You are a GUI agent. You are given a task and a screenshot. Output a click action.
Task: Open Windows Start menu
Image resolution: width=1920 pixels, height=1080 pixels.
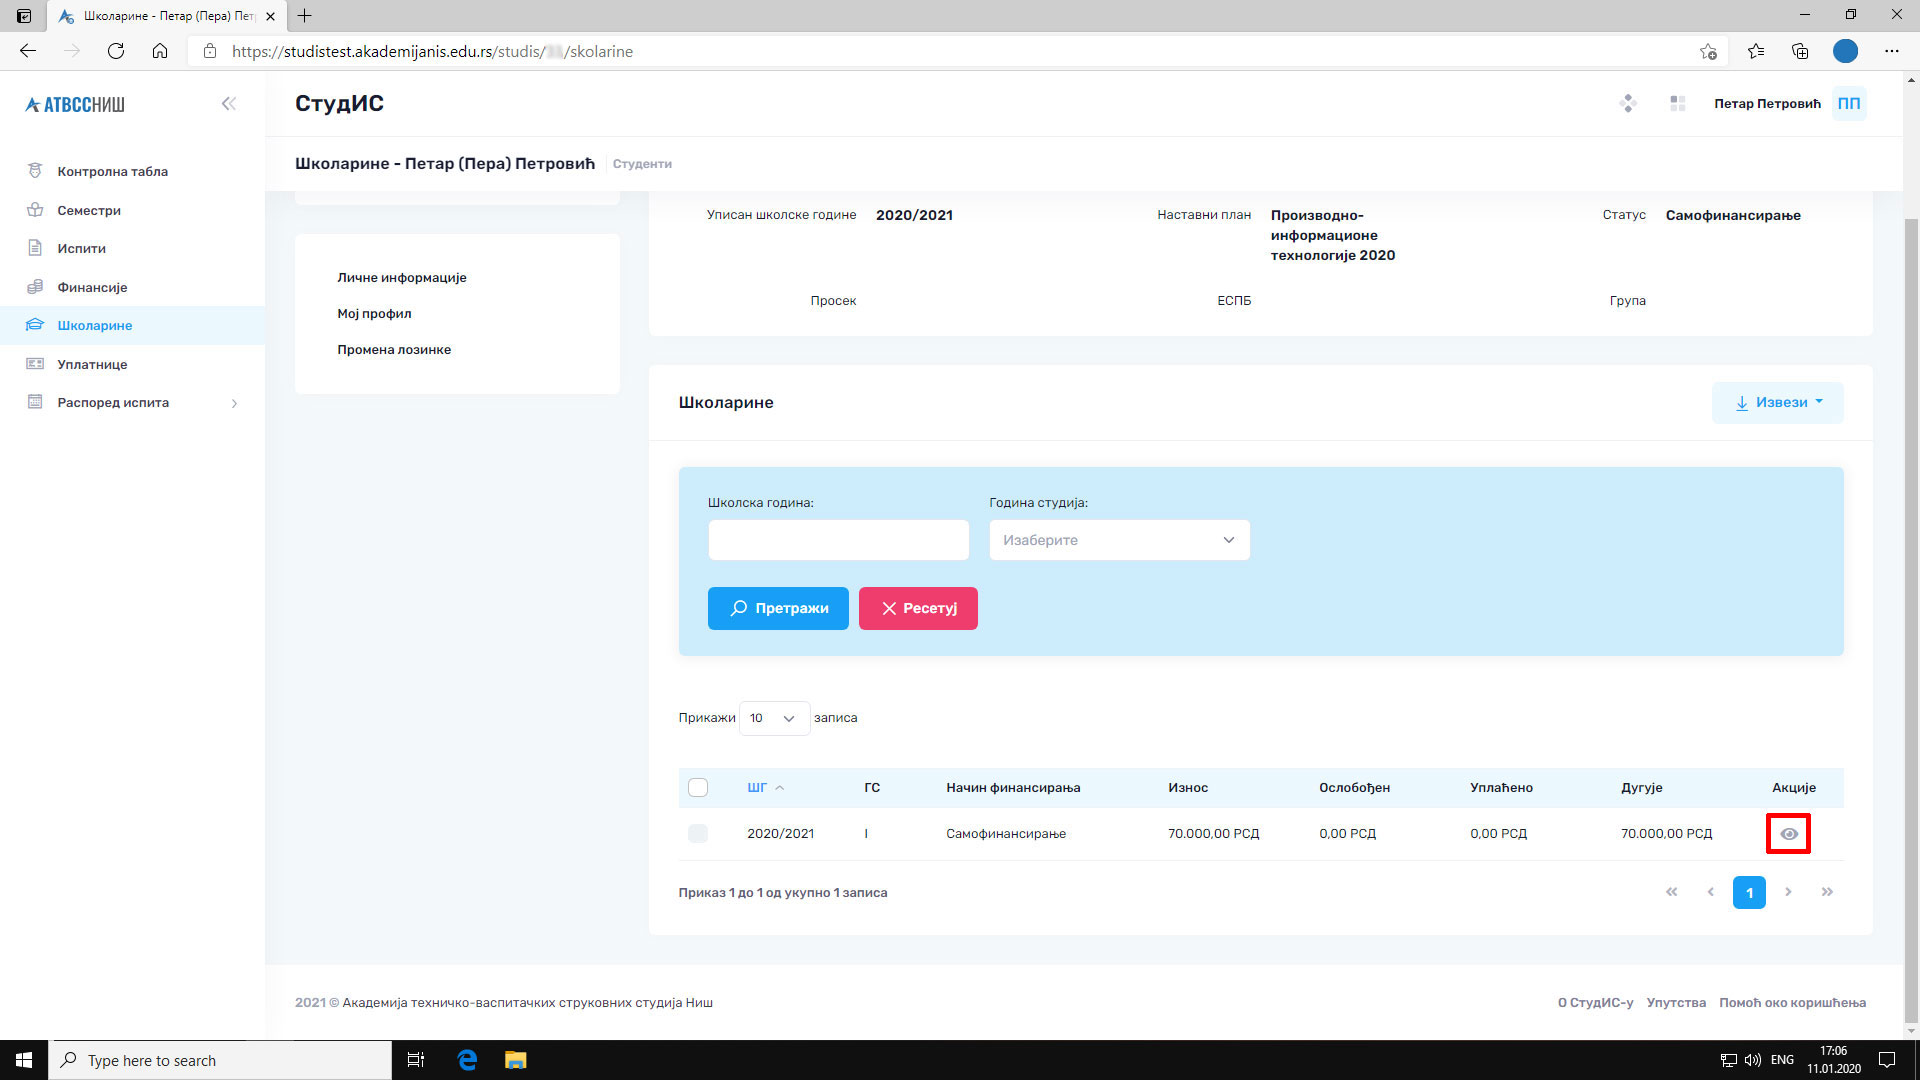tap(24, 1060)
